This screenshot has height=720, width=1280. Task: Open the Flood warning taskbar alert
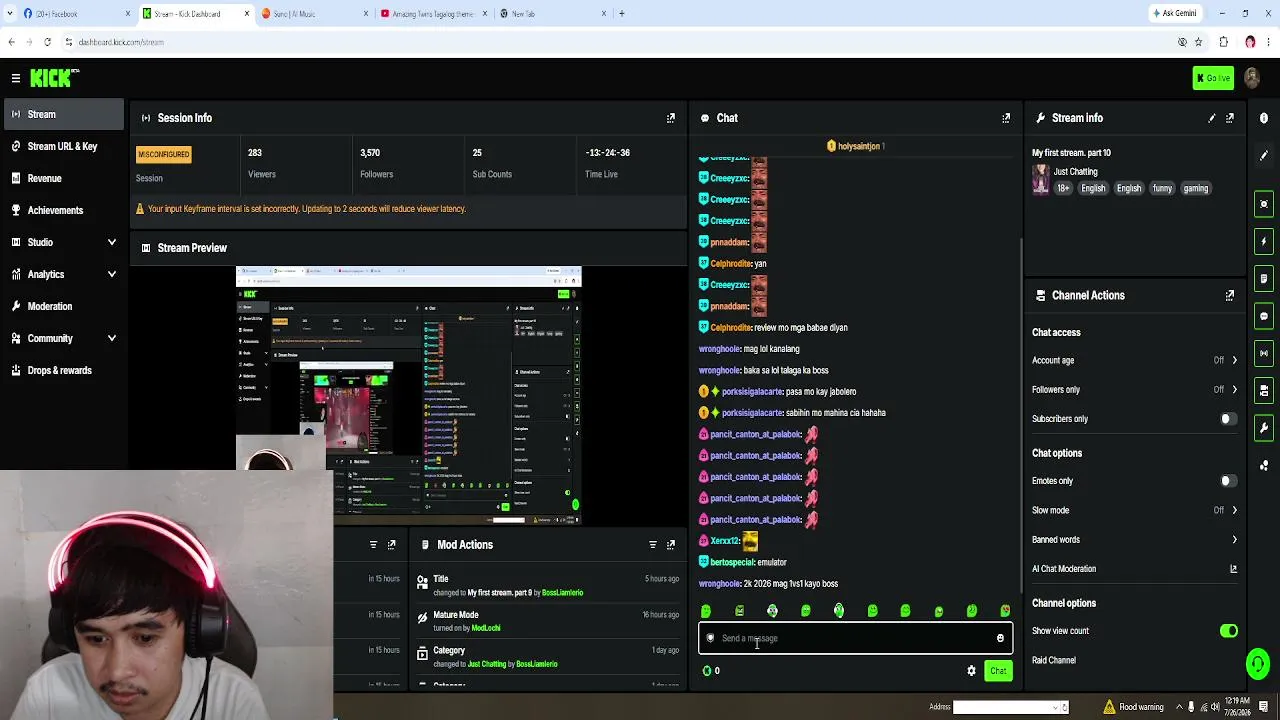point(1134,707)
